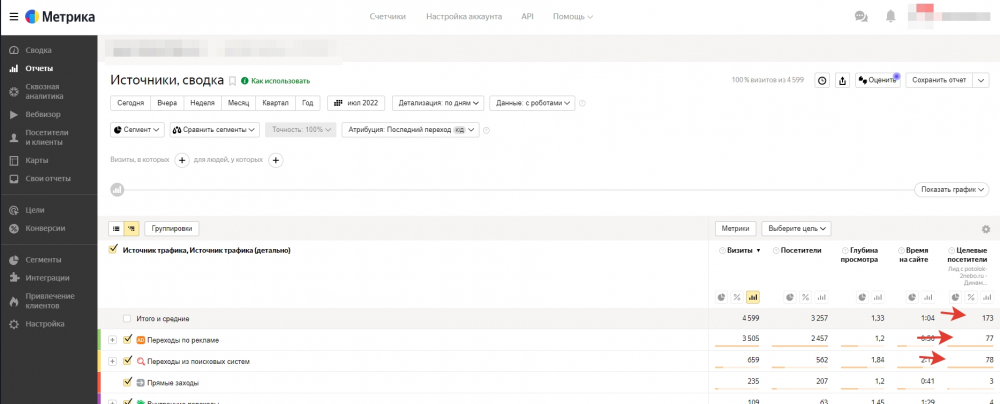The height and width of the screenshot is (404, 1000).
Task: Click the clock history icon by Оценить
Action: point(823,80)
